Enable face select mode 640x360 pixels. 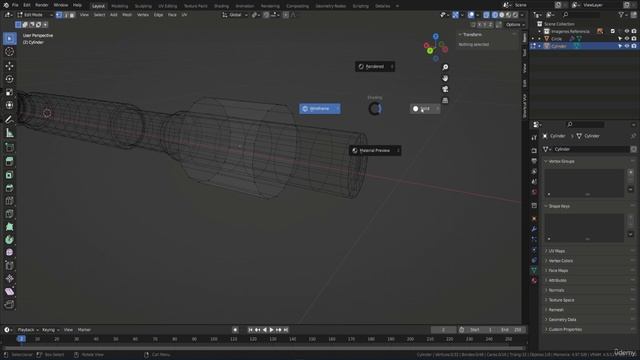[72, 15]
